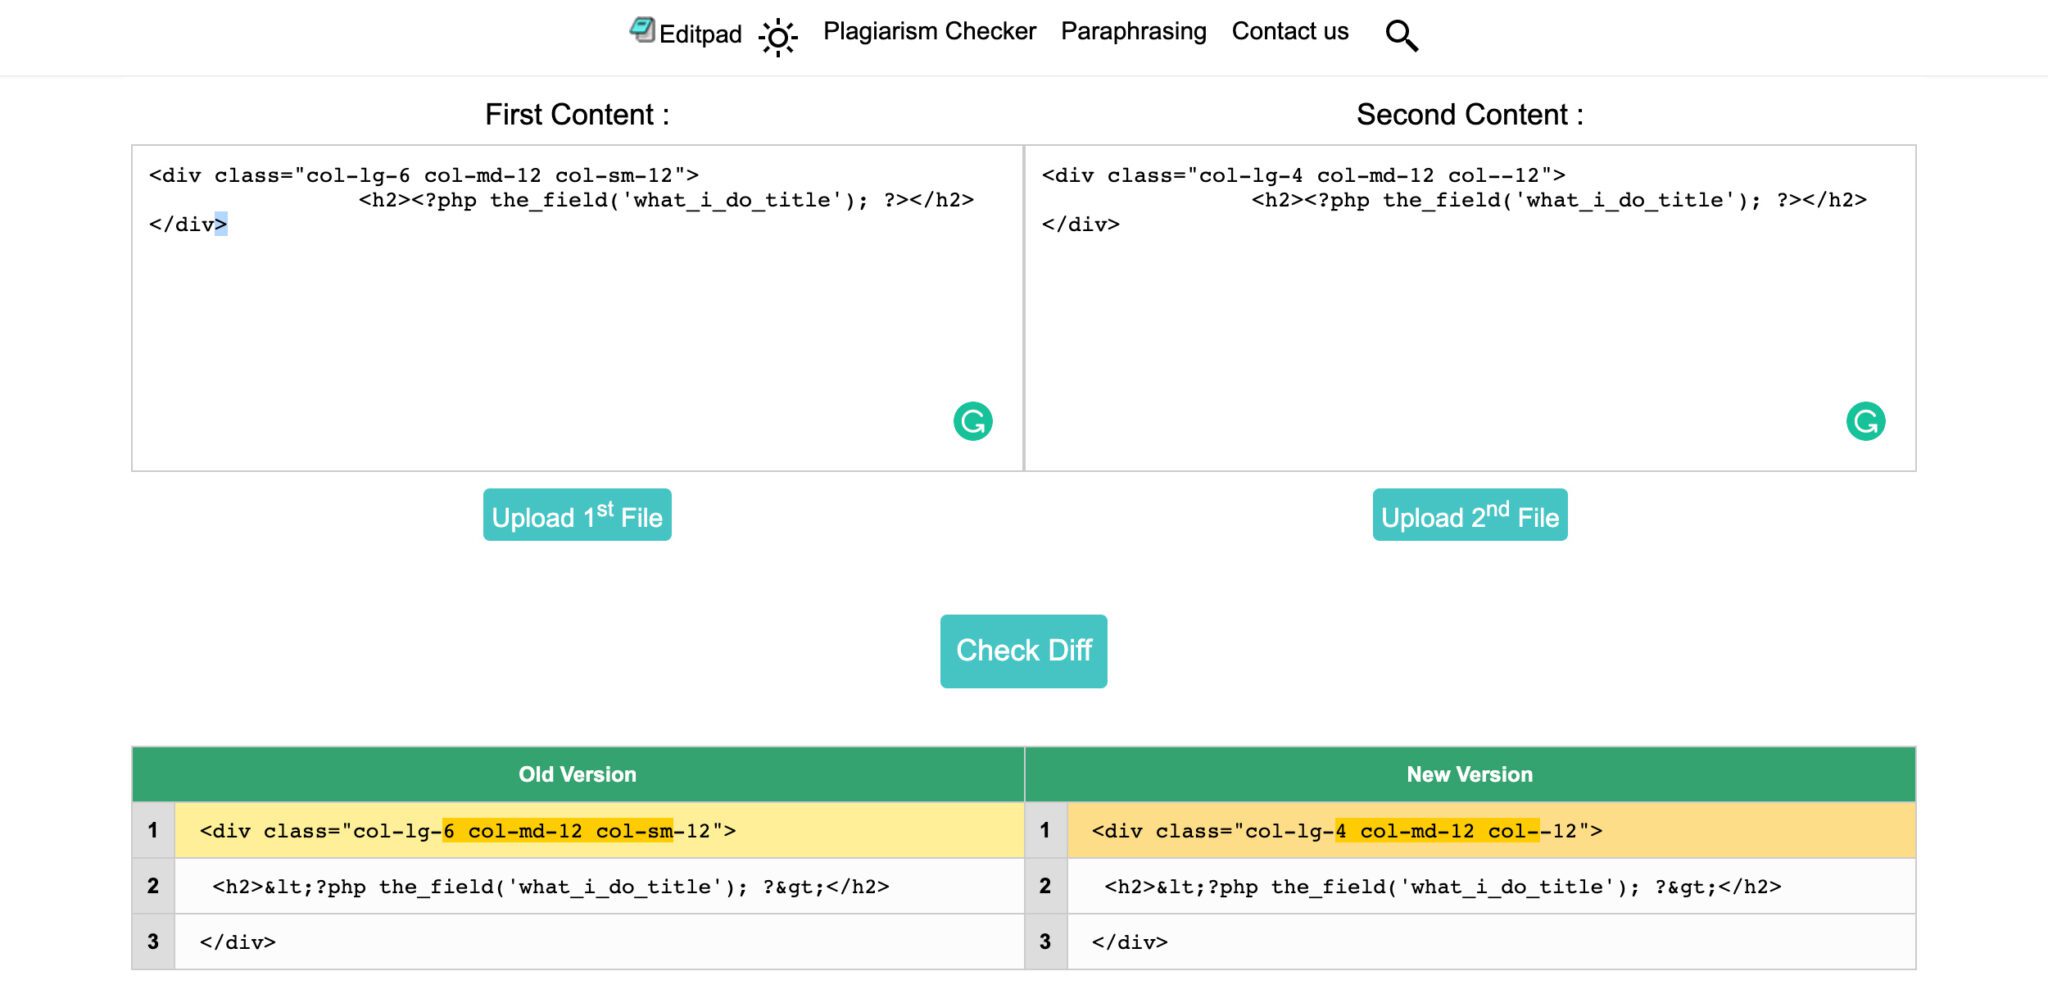Screen dimensions: 2048x1003
Task: Click the Editpad home link text
Action: (700, 35)
